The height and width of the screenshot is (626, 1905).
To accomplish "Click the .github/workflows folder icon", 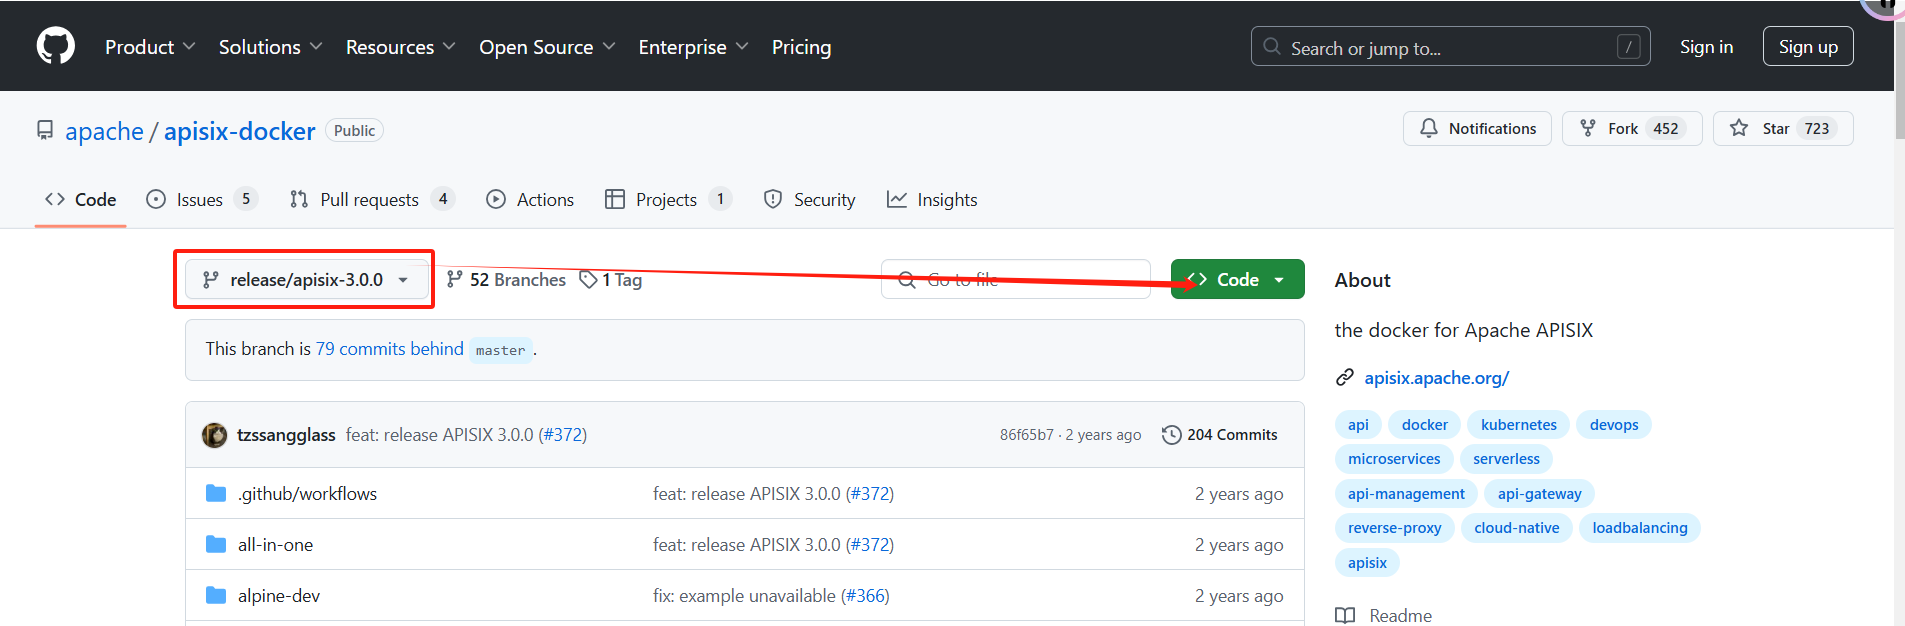I will point(216,493).
